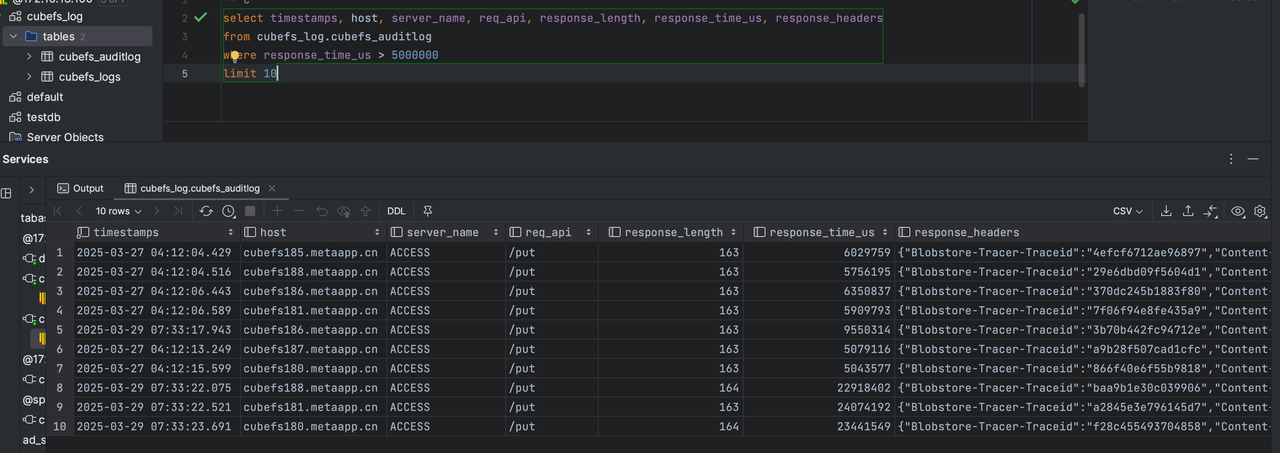The width and height of the screenshot is (1280, 453).
Task: Open Services panel options menu
Action: [1230, 159]
